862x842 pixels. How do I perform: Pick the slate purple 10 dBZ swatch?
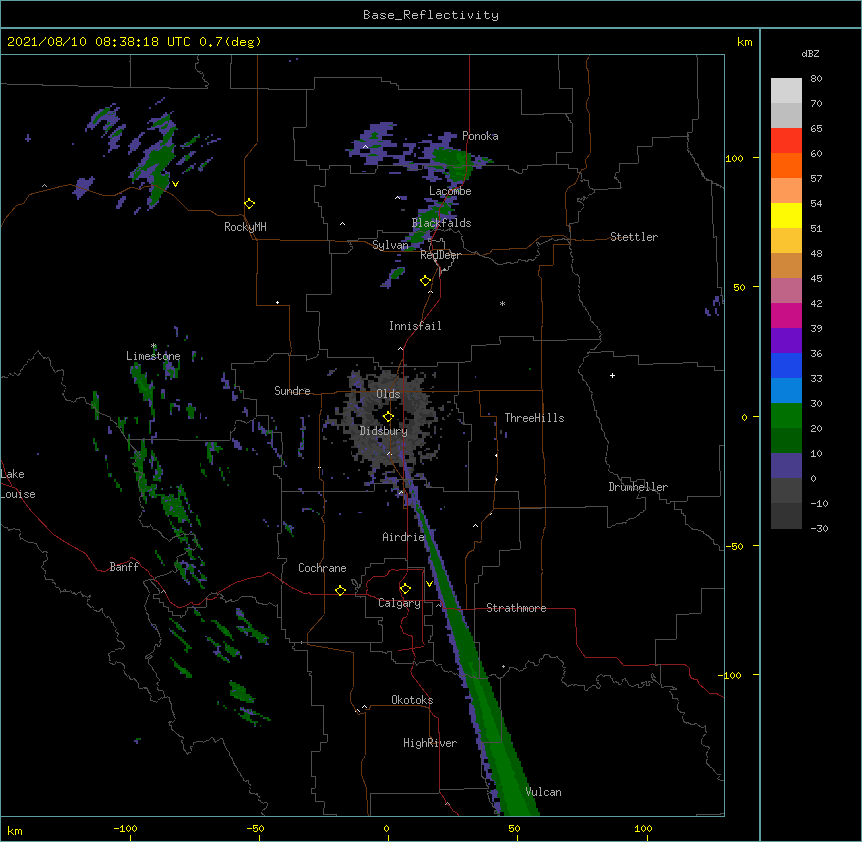(x=786, y=466)
